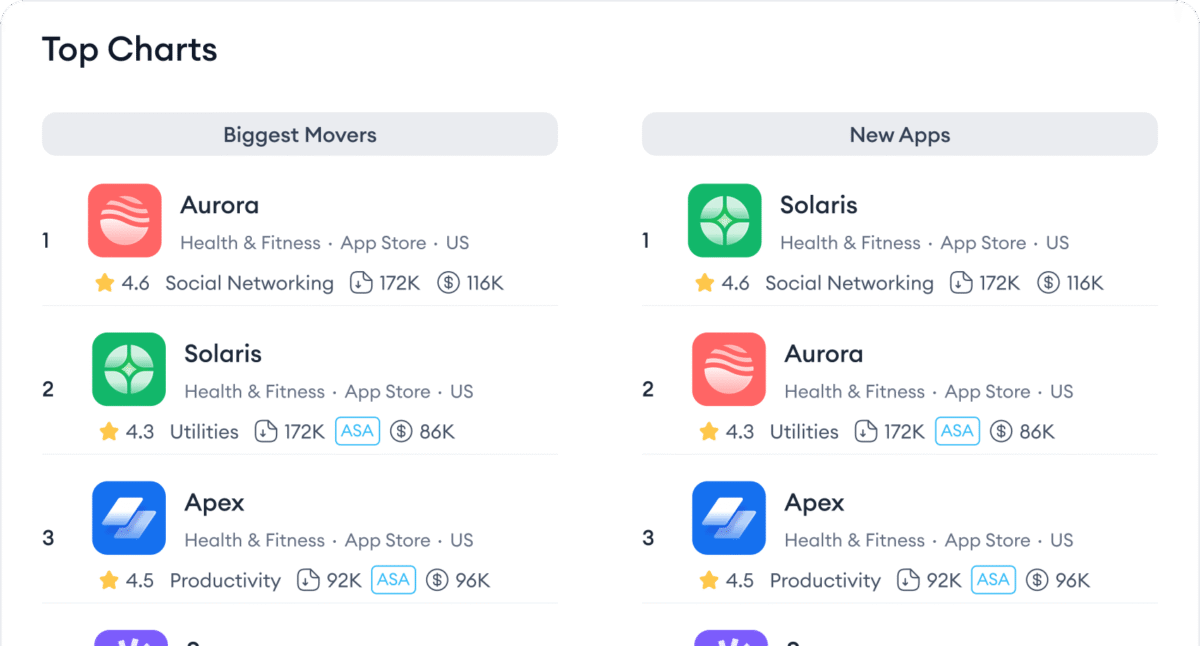Click Aurora app icon in New Apps
Image resolution: width=1200 pixels, height=646 pixels.
(729, 369)
